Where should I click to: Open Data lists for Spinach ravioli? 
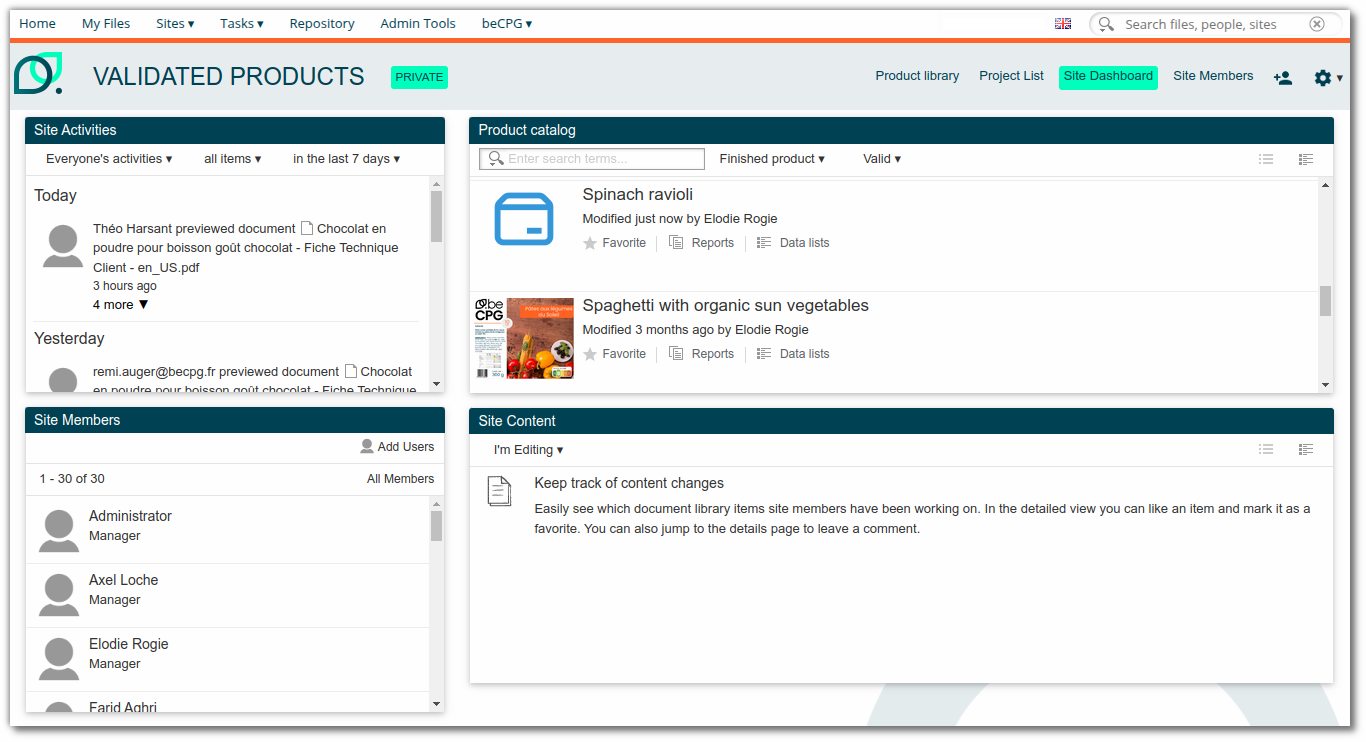point(803,242)
